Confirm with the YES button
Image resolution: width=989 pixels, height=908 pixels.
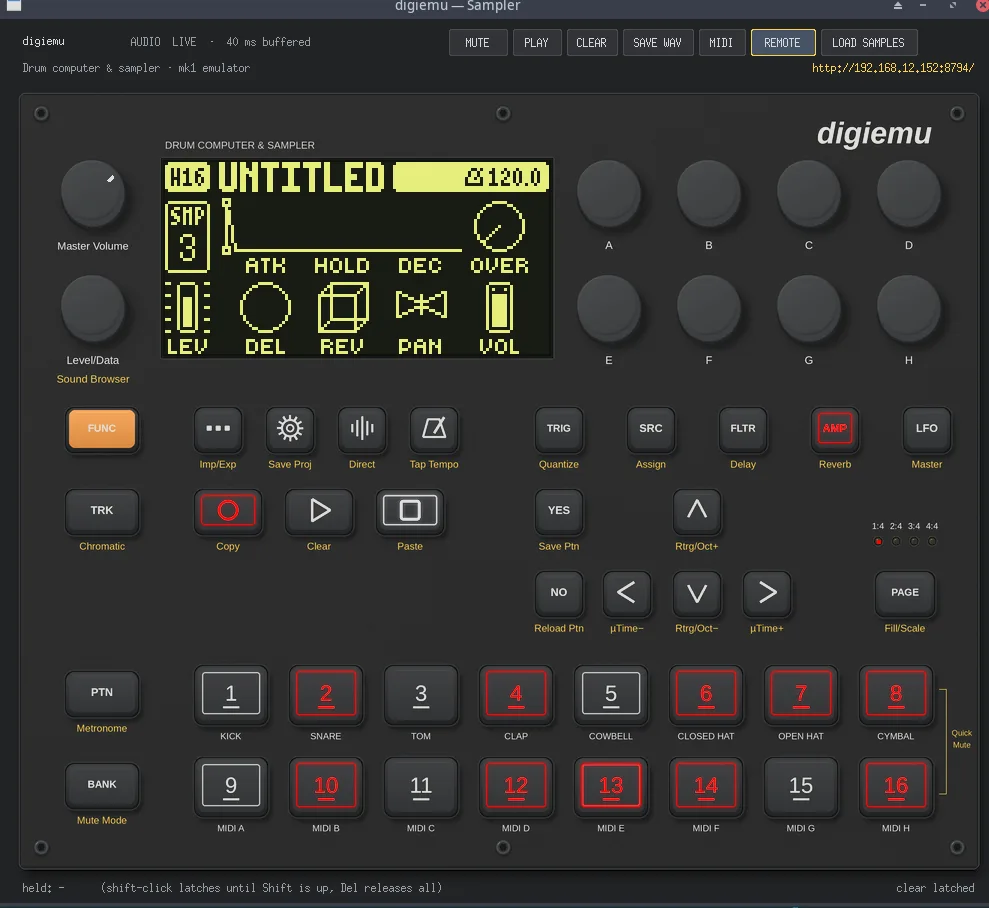559,511
